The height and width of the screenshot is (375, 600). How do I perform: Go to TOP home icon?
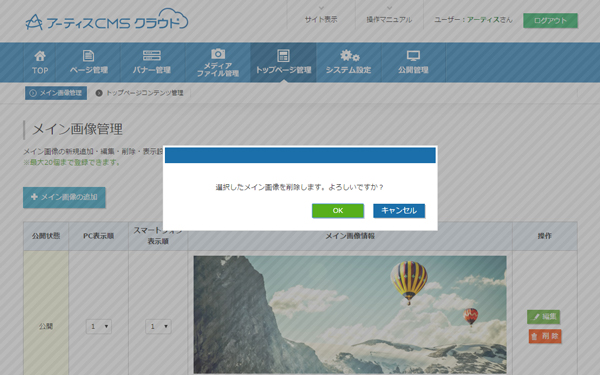point(40,62)
